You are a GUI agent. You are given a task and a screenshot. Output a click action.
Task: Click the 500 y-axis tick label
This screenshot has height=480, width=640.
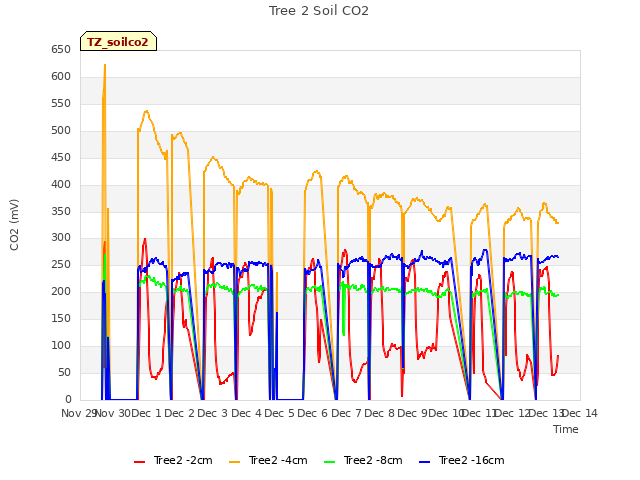point(61,130)
